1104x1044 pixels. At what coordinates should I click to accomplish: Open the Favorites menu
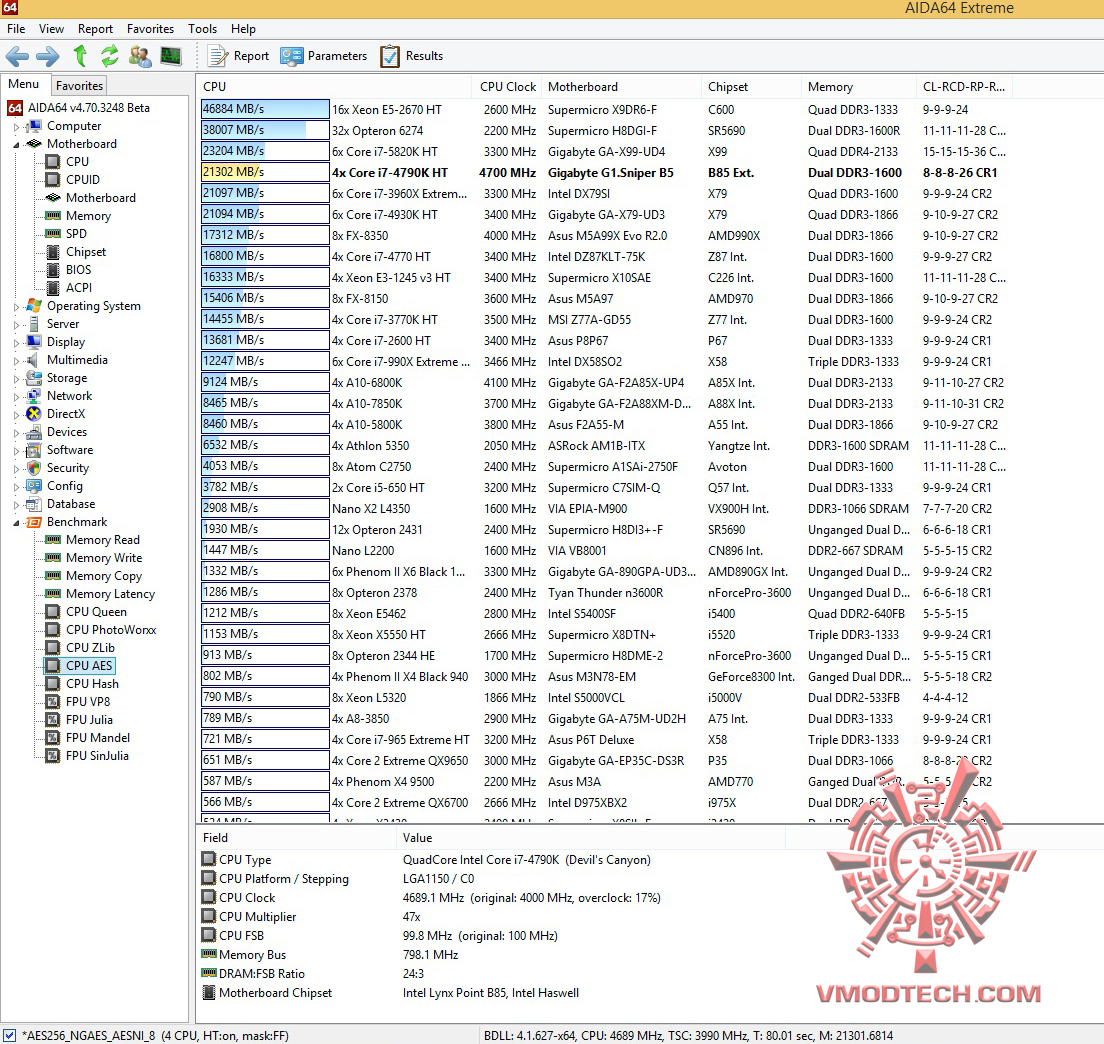pyautogui.click(x=150, y=29)
